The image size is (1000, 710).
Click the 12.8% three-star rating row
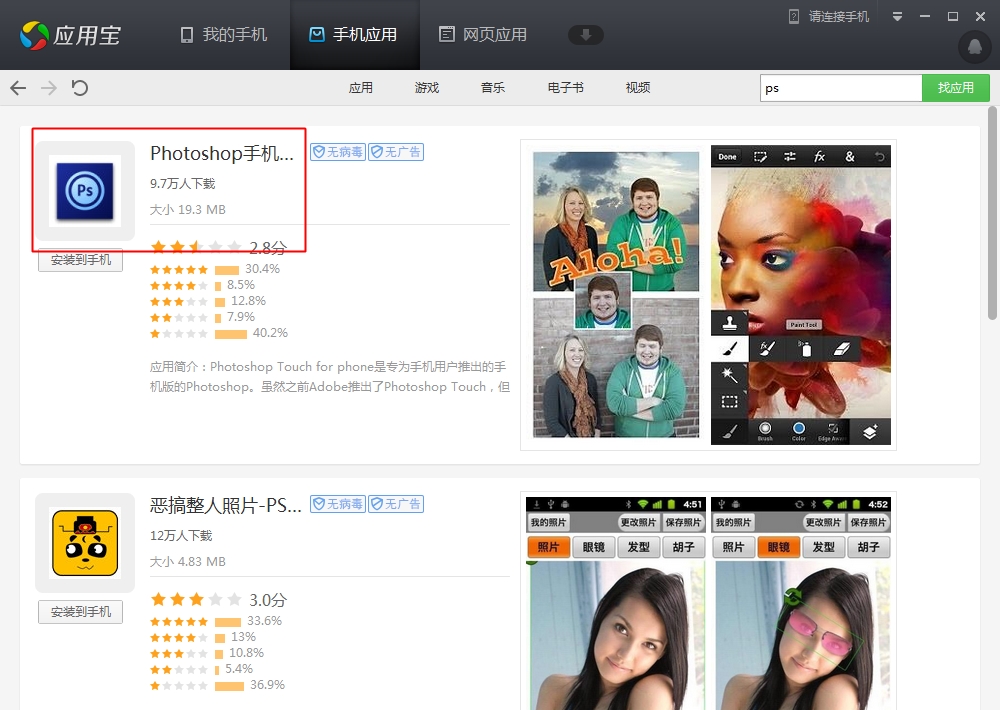point(208,301)
